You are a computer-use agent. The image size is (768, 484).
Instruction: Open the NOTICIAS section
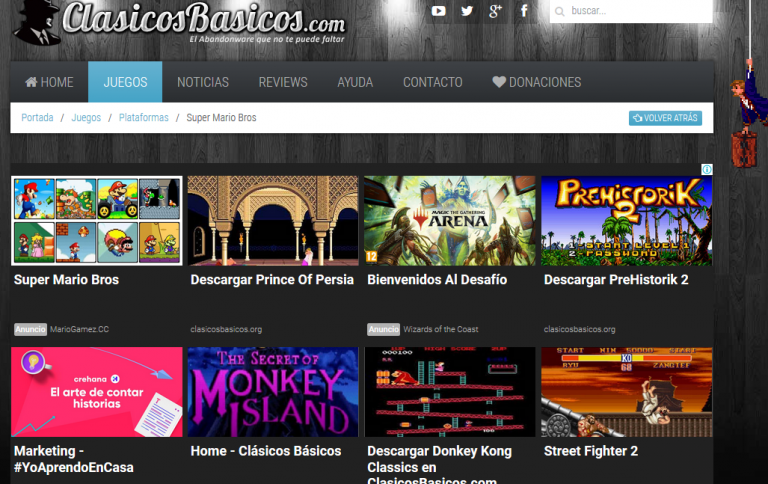point(203,82)
